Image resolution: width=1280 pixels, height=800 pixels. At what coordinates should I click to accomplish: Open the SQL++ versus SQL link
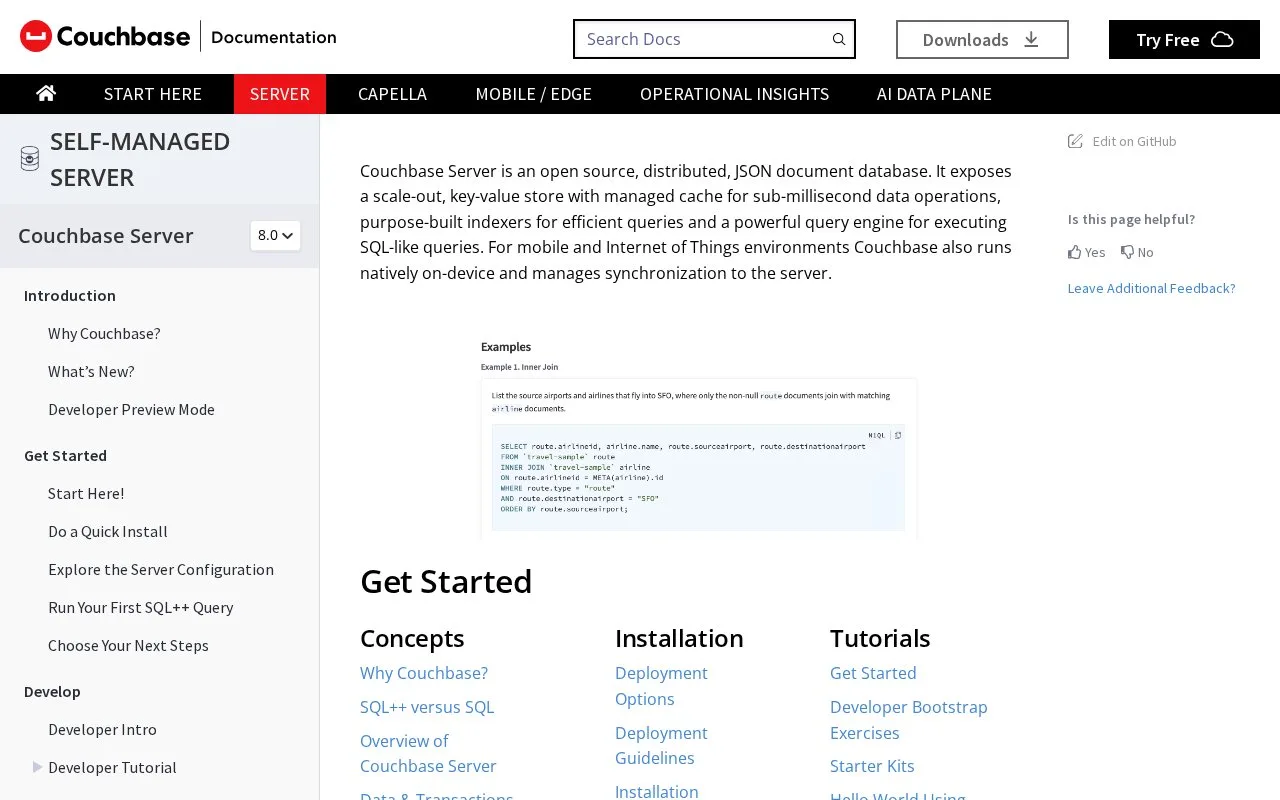point(427,707)
